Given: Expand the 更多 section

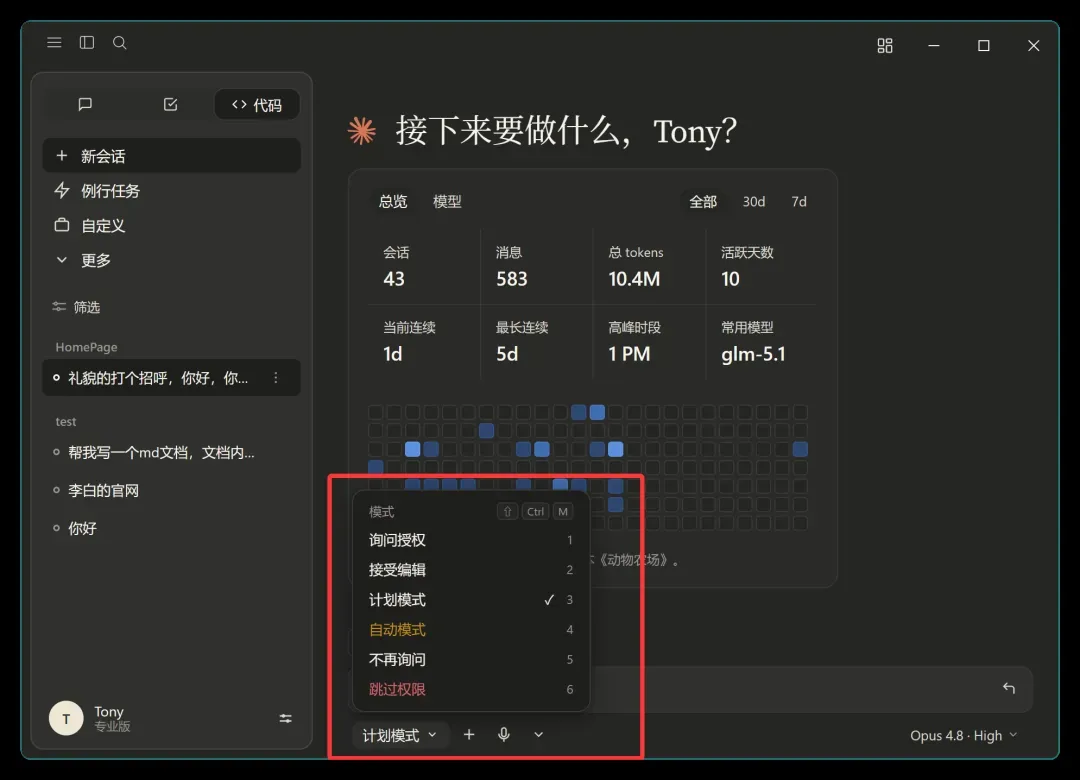Looking at the screenshot, I should (172, 260).
